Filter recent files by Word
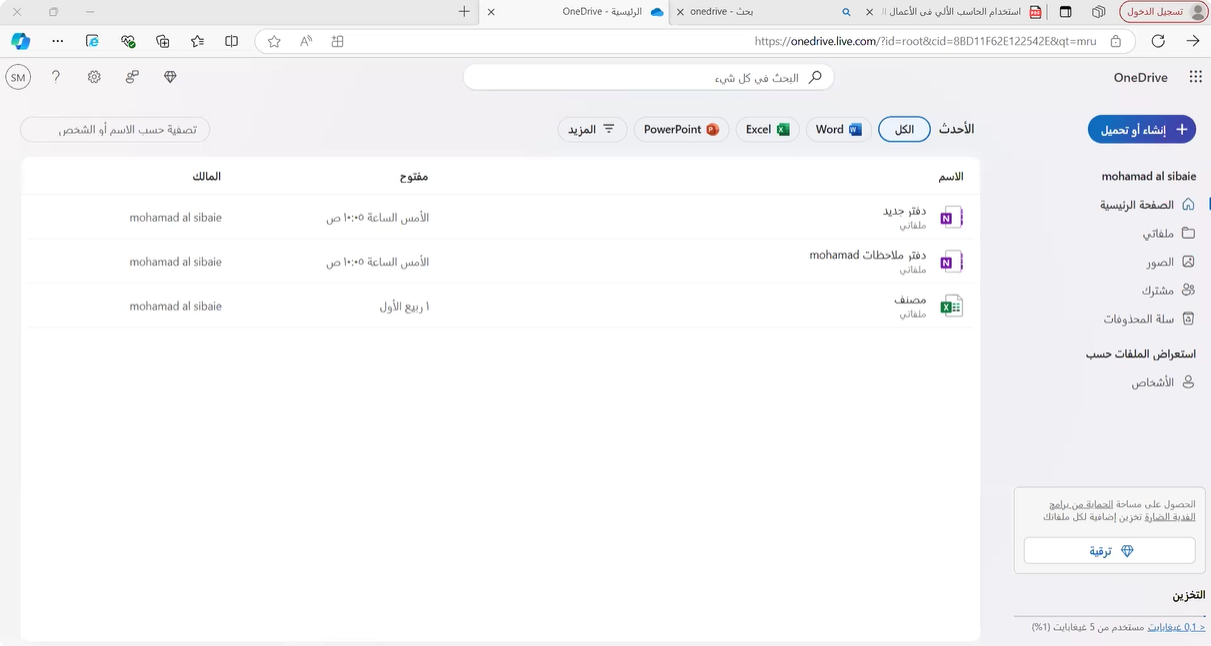 point(838,130)
